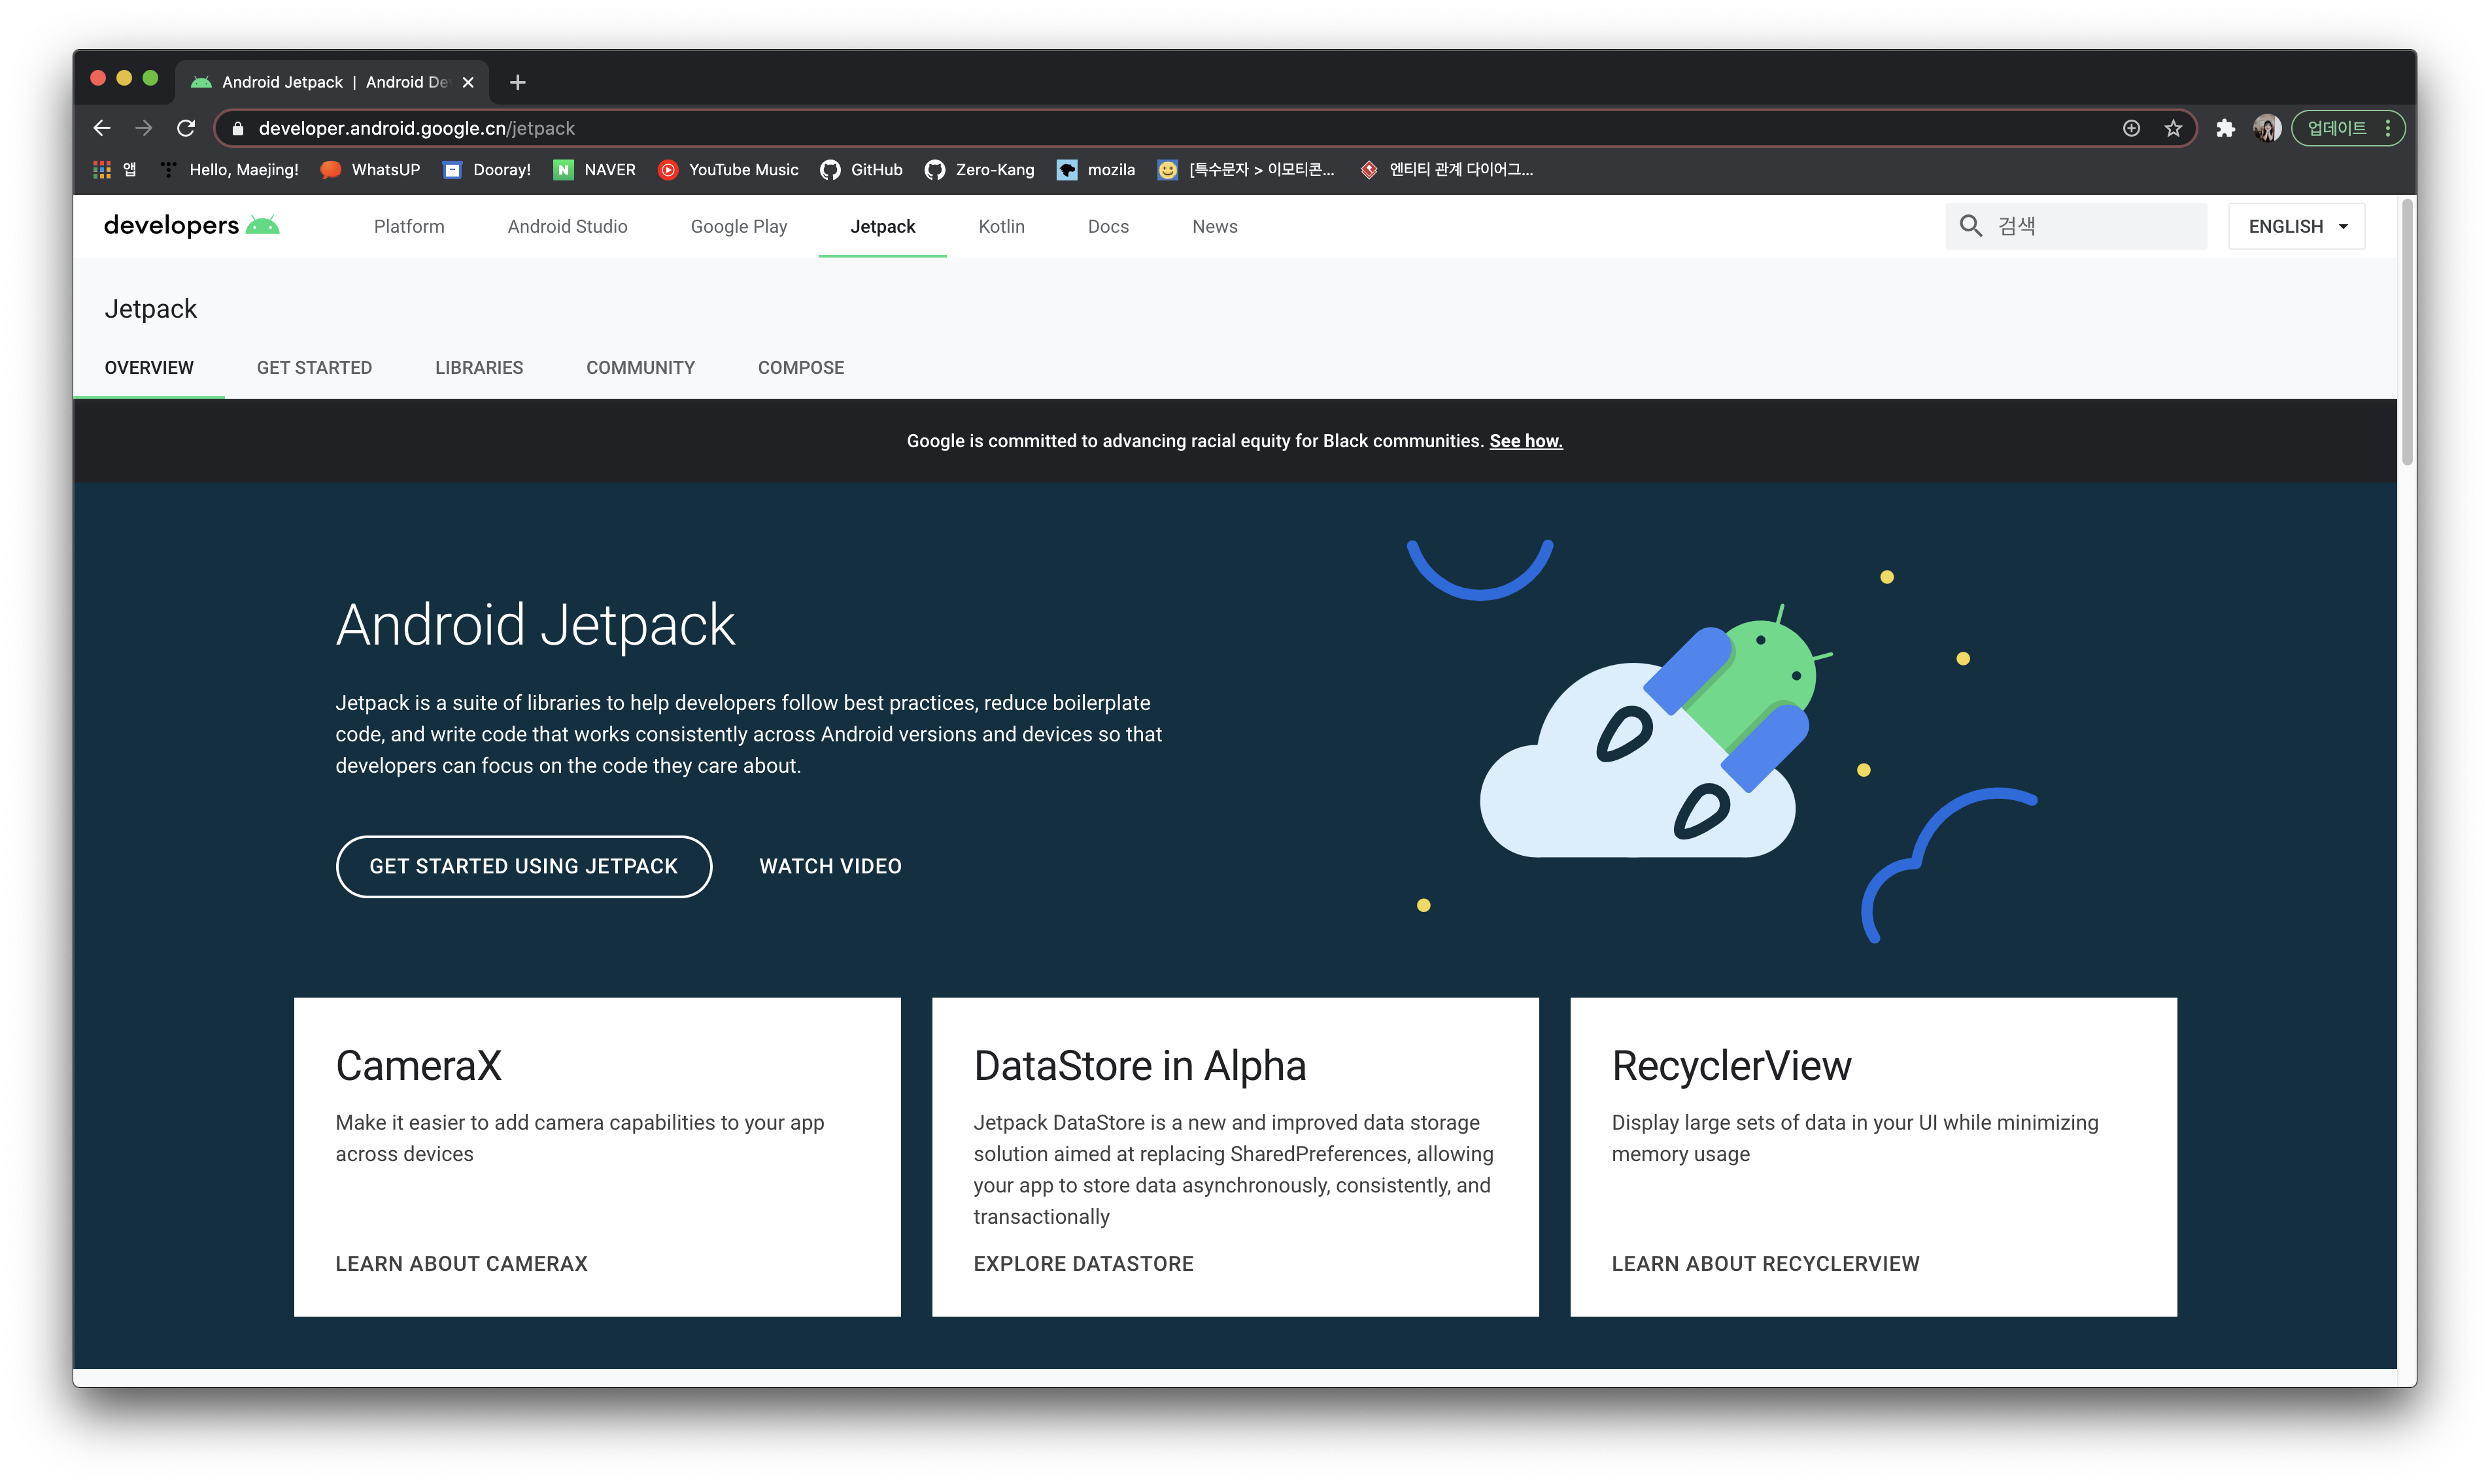Open YouTube Music bookmark
Screen dimensions: 2490x1484
click(729, 170)
